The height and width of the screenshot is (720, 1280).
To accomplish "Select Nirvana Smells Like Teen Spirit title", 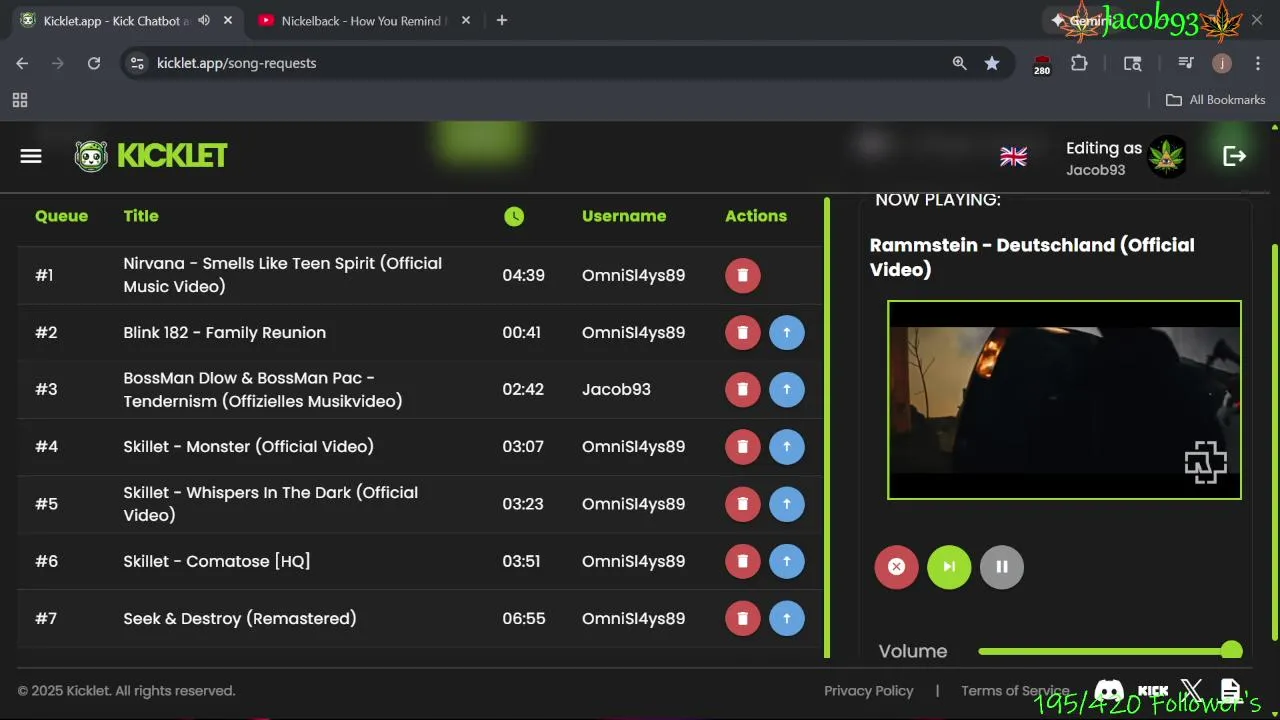I will click(283, 275).
